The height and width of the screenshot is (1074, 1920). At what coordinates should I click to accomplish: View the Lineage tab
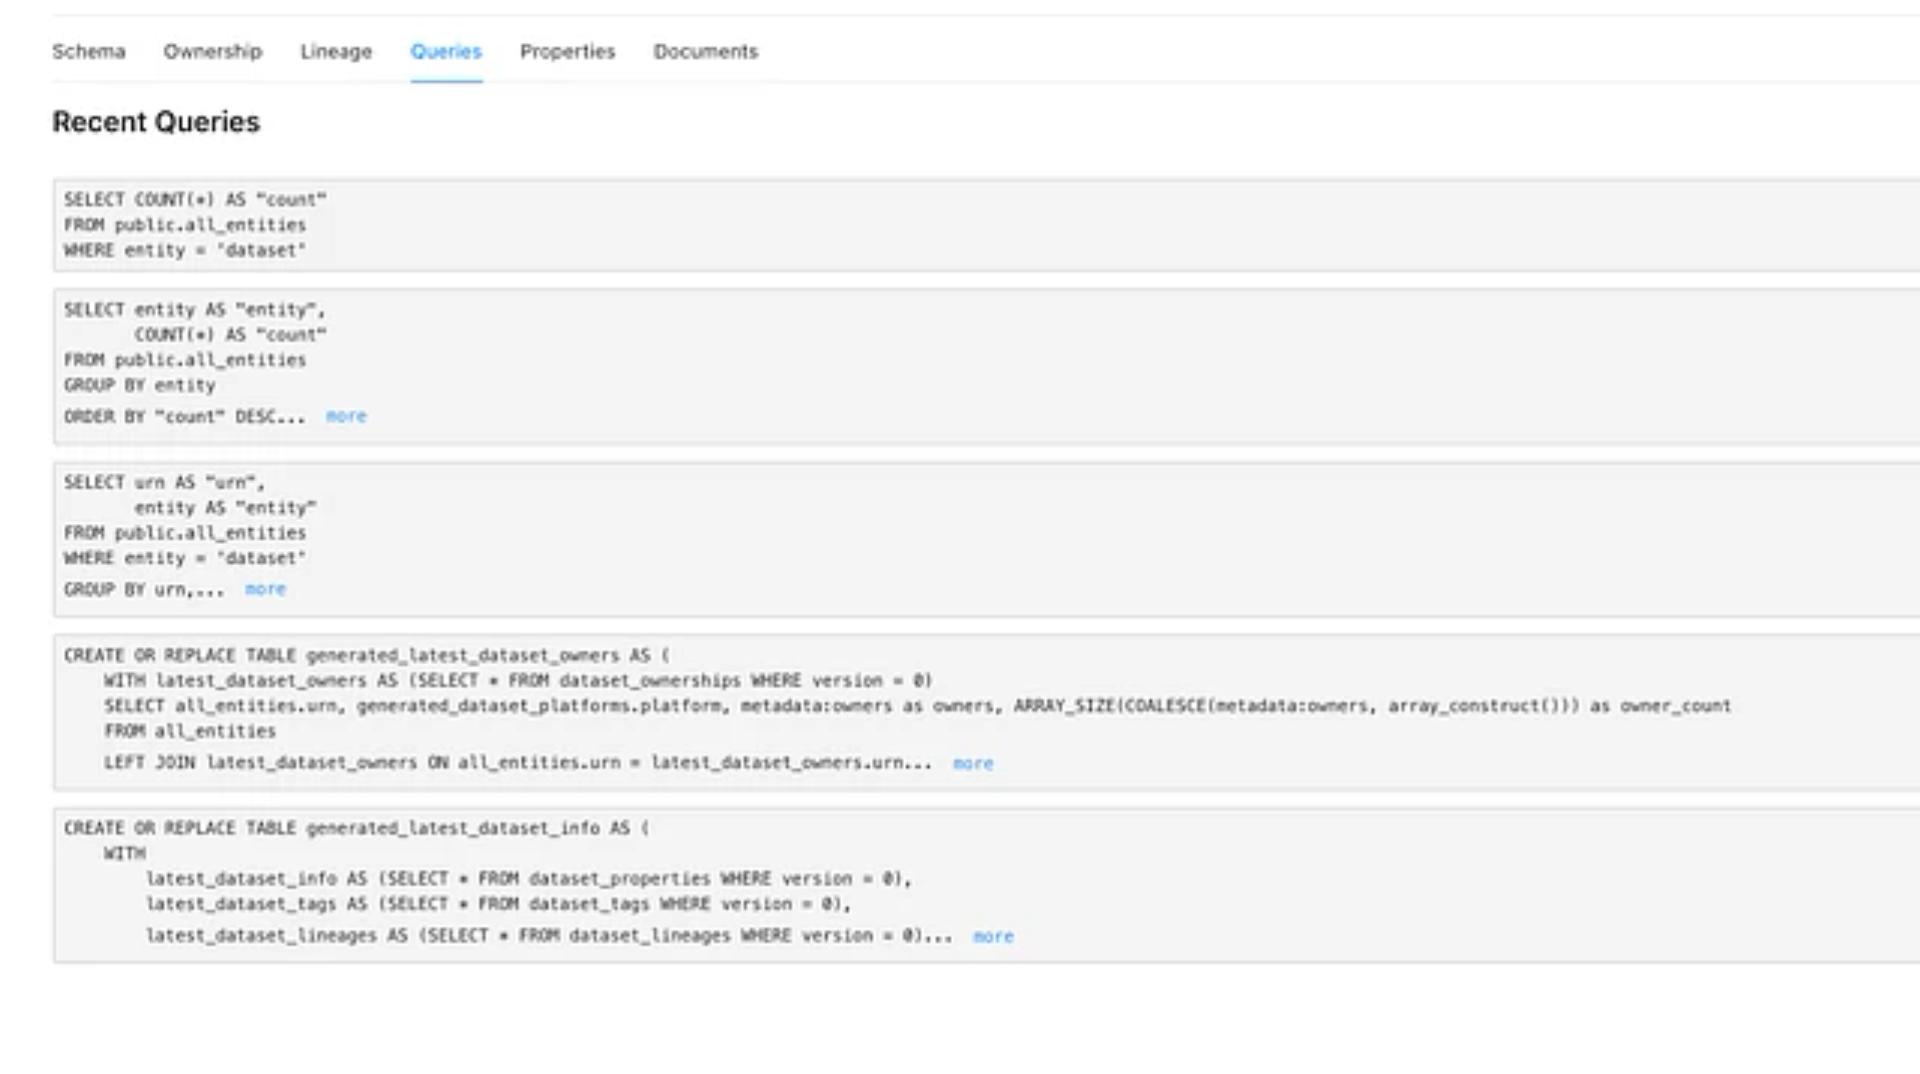pyautogui.click(x=336, y=51)
